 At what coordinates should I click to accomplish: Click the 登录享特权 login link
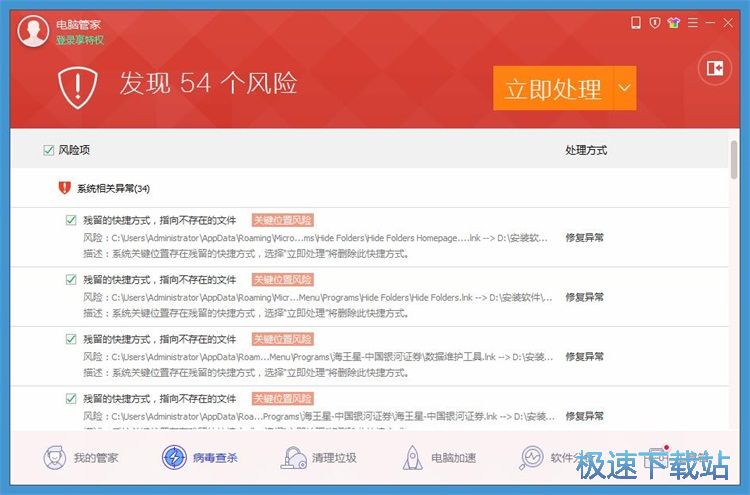[80, 40]
